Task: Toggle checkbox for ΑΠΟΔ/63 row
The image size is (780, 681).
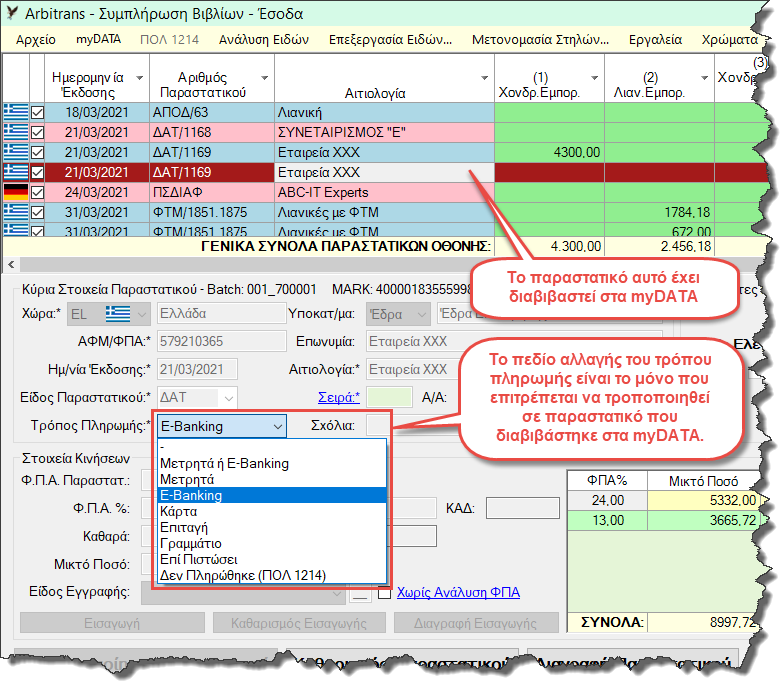Action: coord(37,112)
